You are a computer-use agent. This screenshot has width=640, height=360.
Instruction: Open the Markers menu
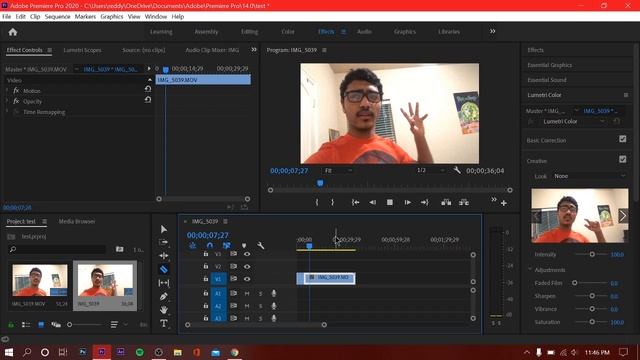[85, 16]
